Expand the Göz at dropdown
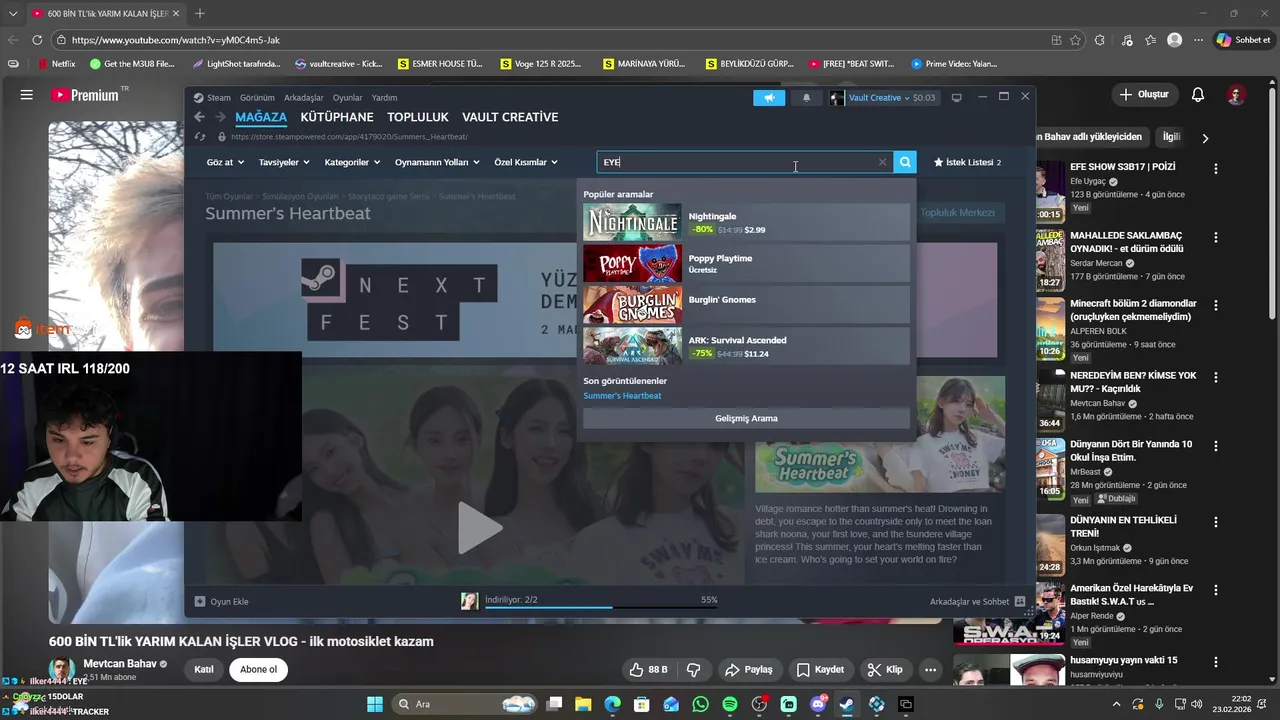Screen dimensions: 1280x720 [226, 162]
